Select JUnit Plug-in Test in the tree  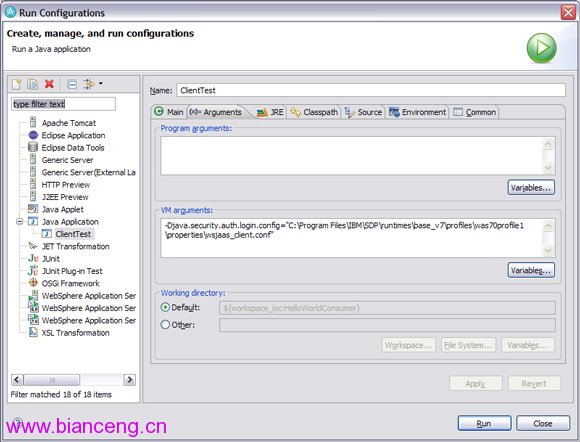72,271
